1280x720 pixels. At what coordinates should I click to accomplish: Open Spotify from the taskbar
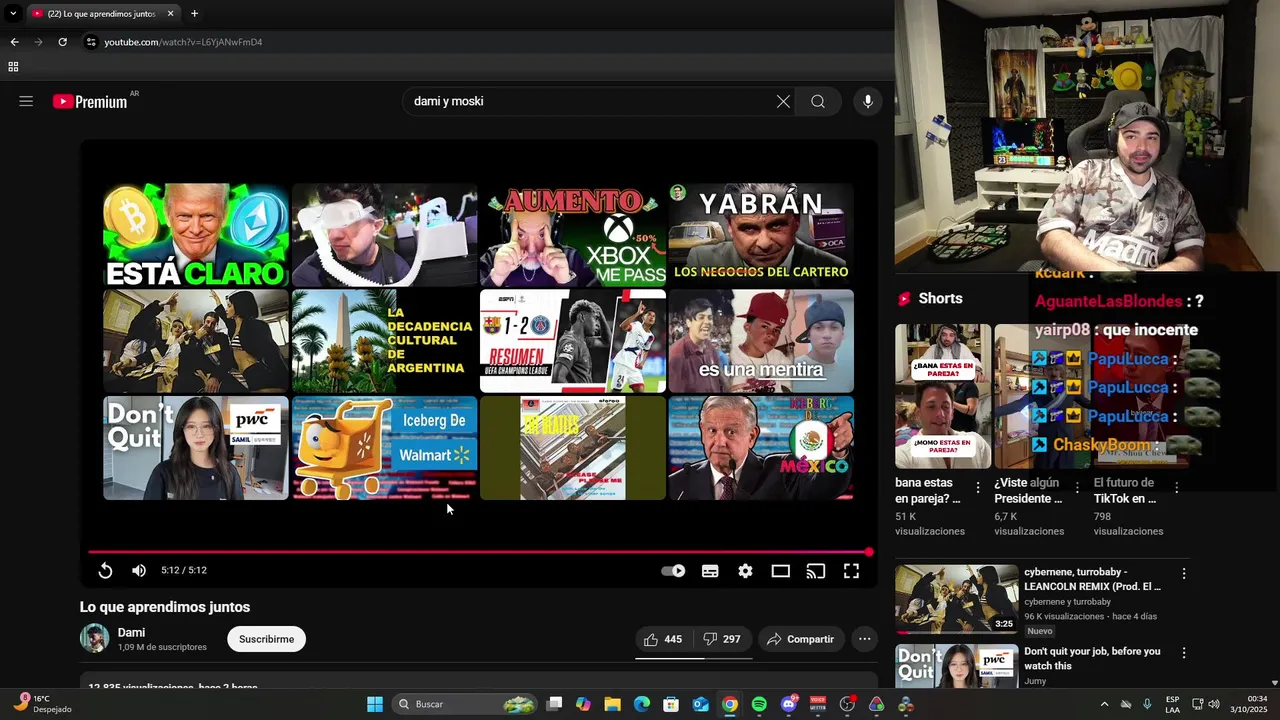758,704
